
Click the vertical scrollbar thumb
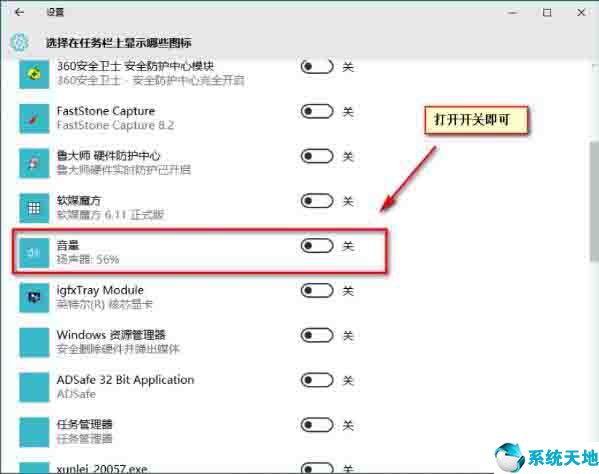pos(594,202)
